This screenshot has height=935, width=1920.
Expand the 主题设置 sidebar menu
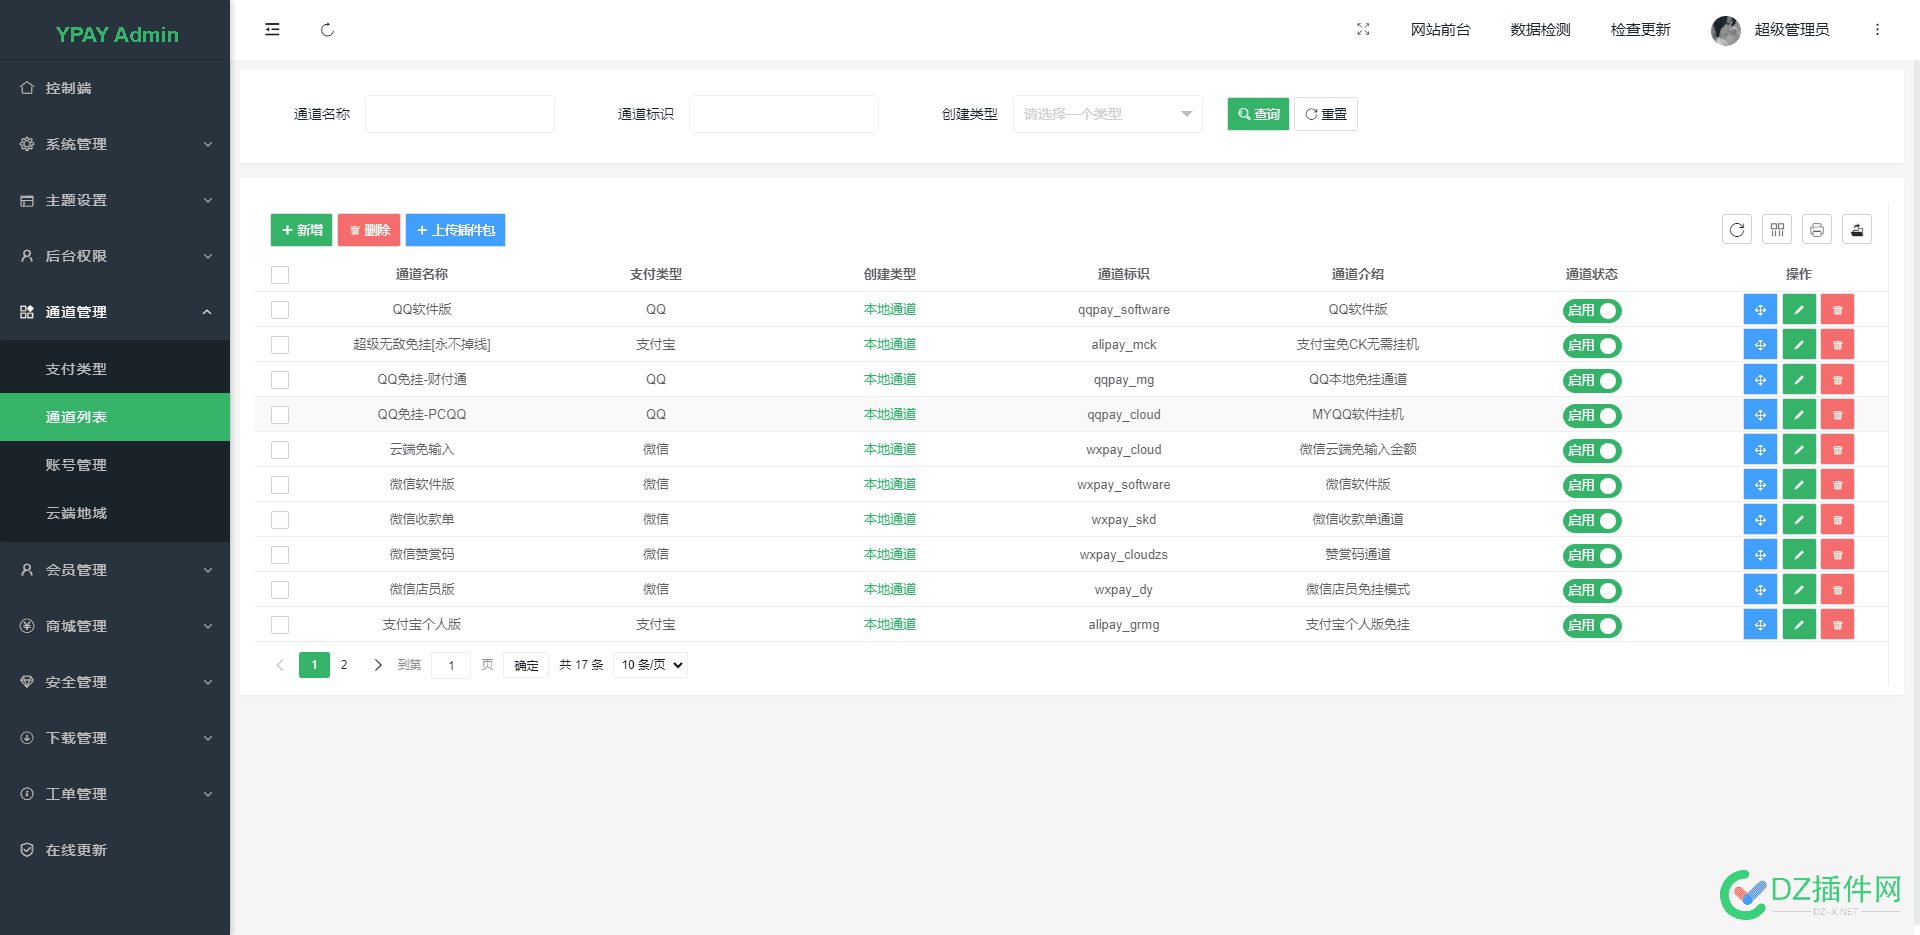[115, 200]
